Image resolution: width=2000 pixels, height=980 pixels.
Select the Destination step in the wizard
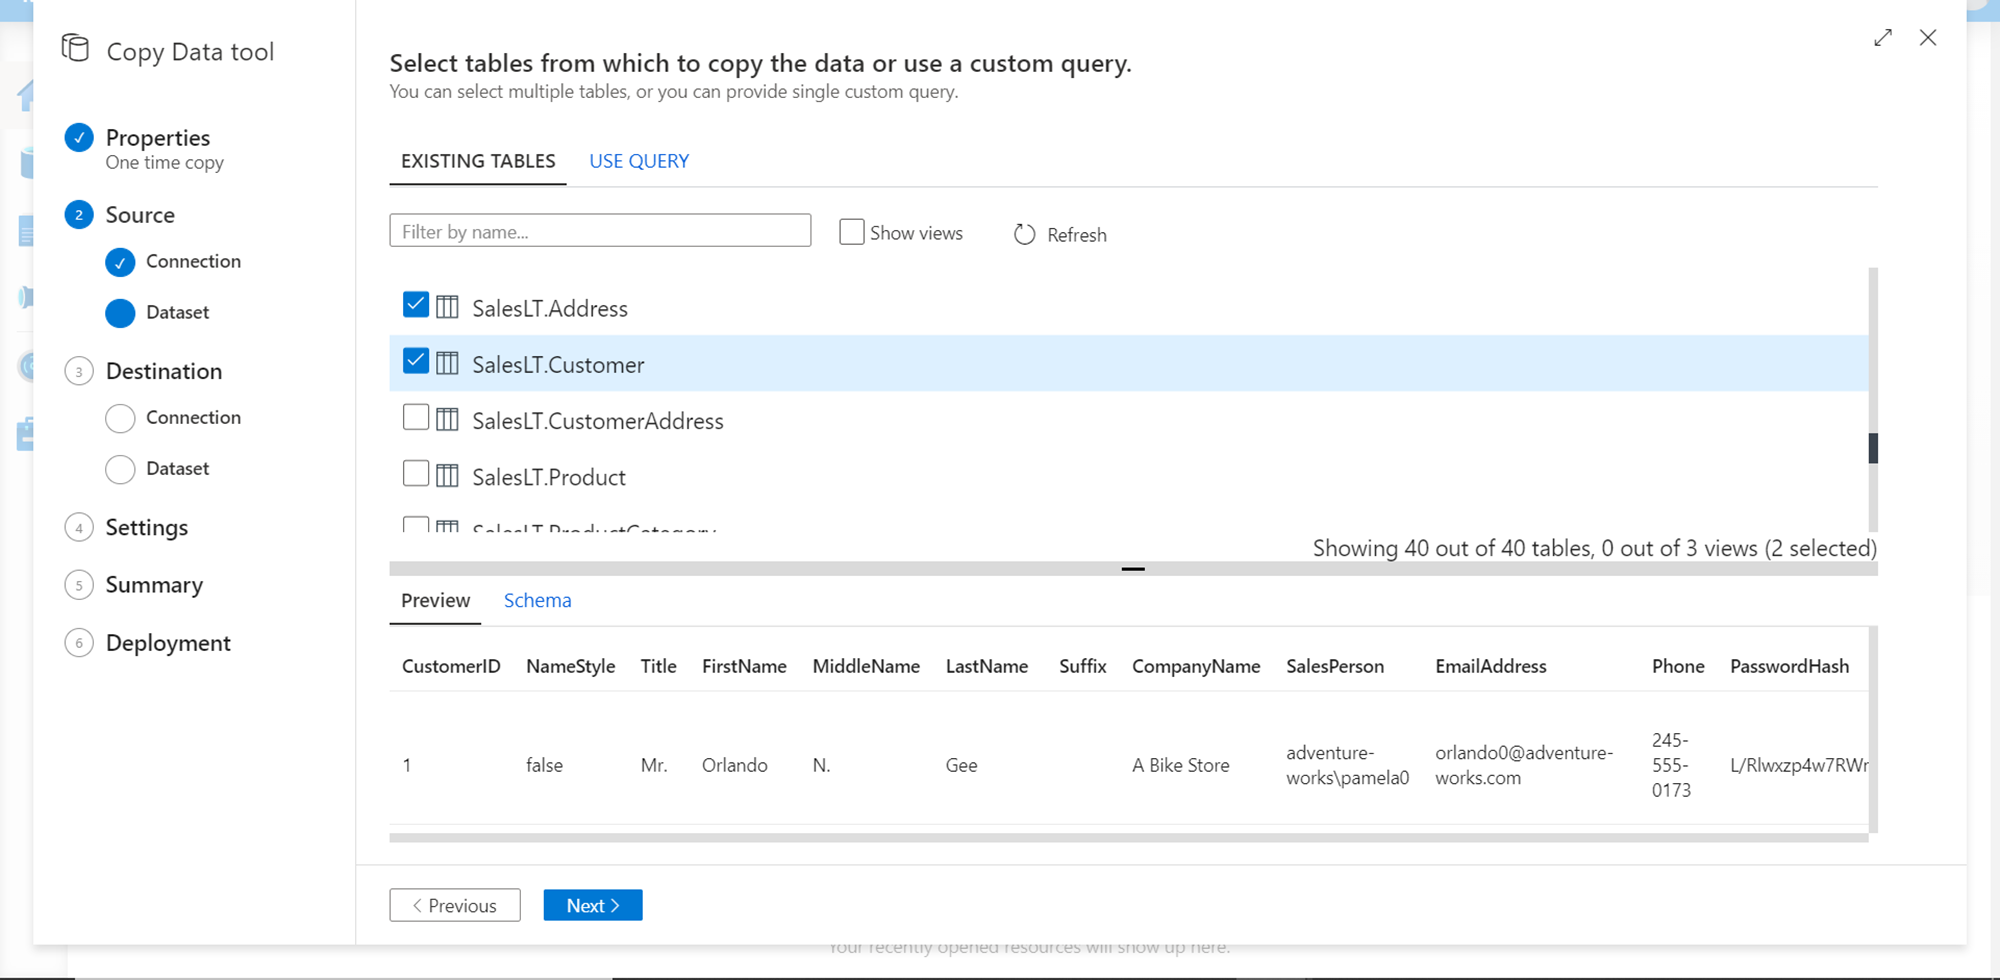point(164,371)
